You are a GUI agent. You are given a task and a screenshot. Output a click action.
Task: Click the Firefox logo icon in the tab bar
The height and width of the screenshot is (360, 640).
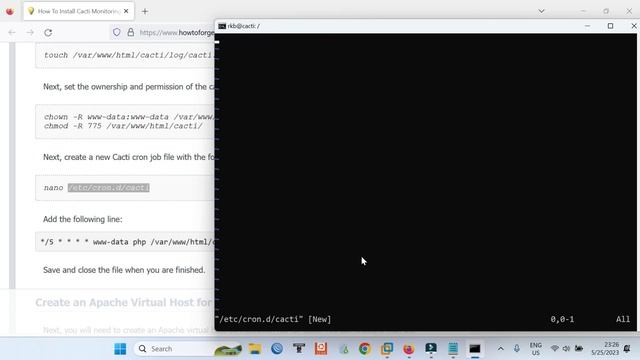click(x=10, y=11)
